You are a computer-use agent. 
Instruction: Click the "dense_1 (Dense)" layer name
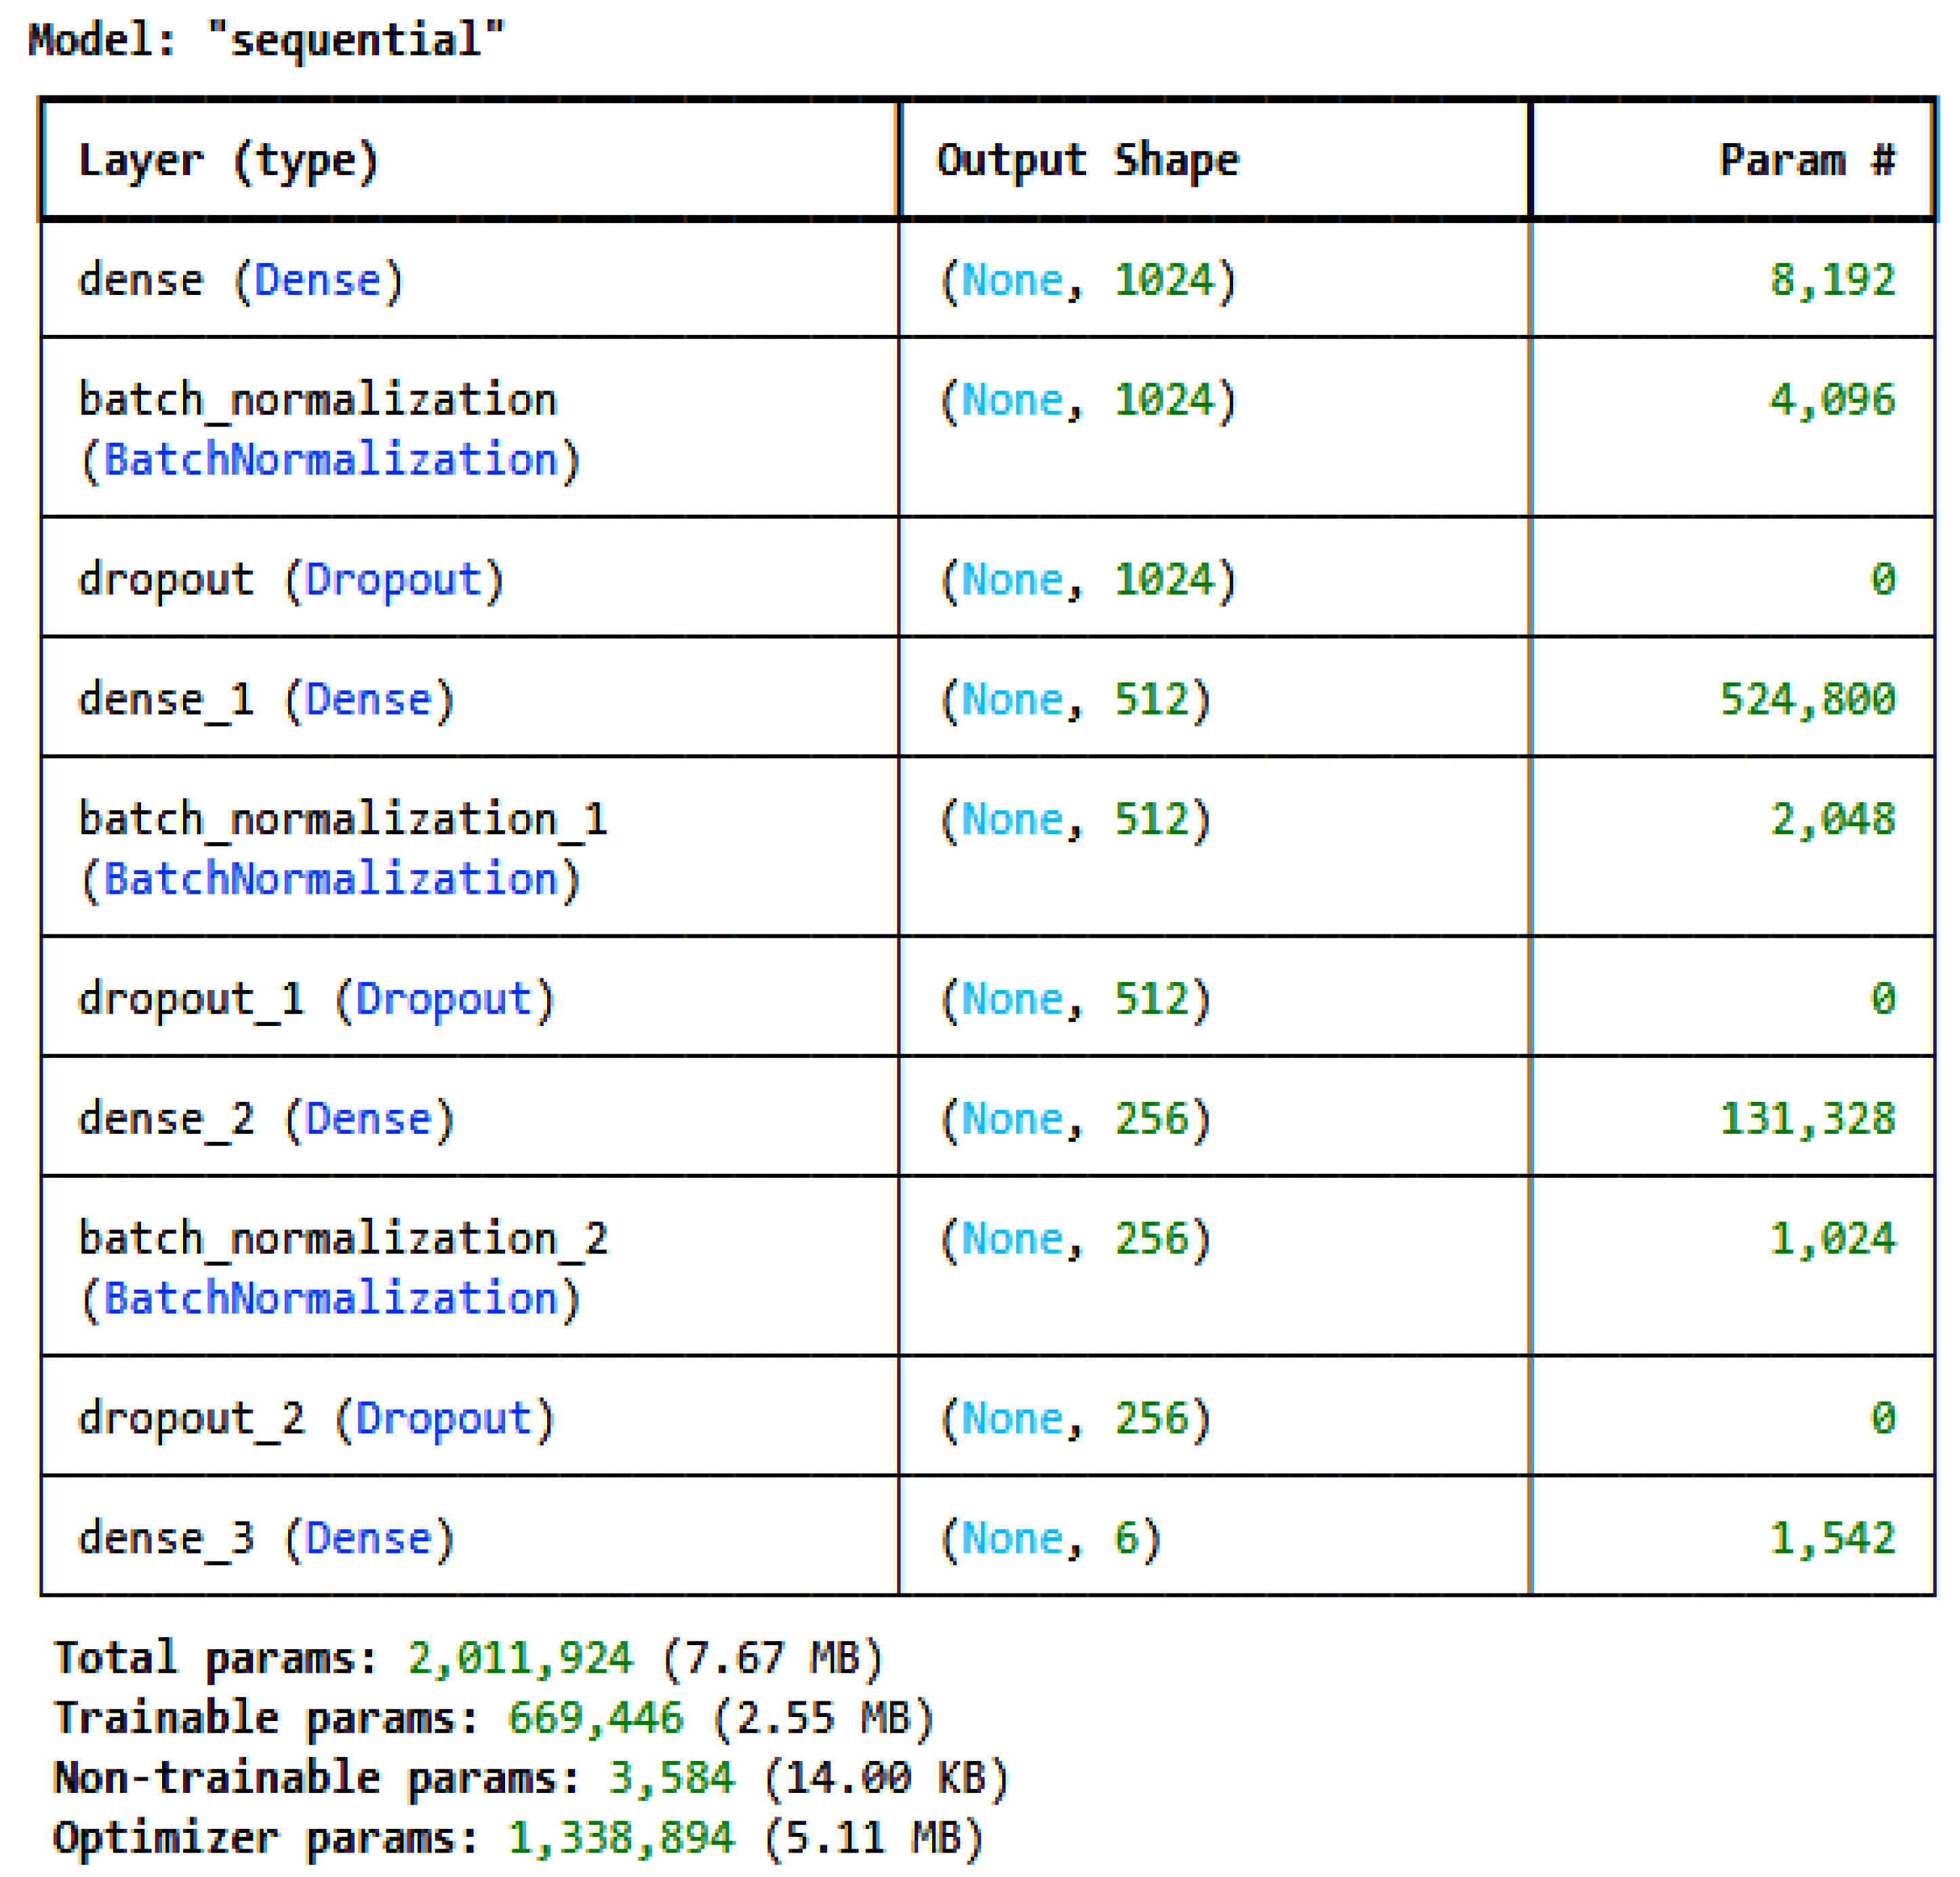pyautogui.click(x=266, y=700)
